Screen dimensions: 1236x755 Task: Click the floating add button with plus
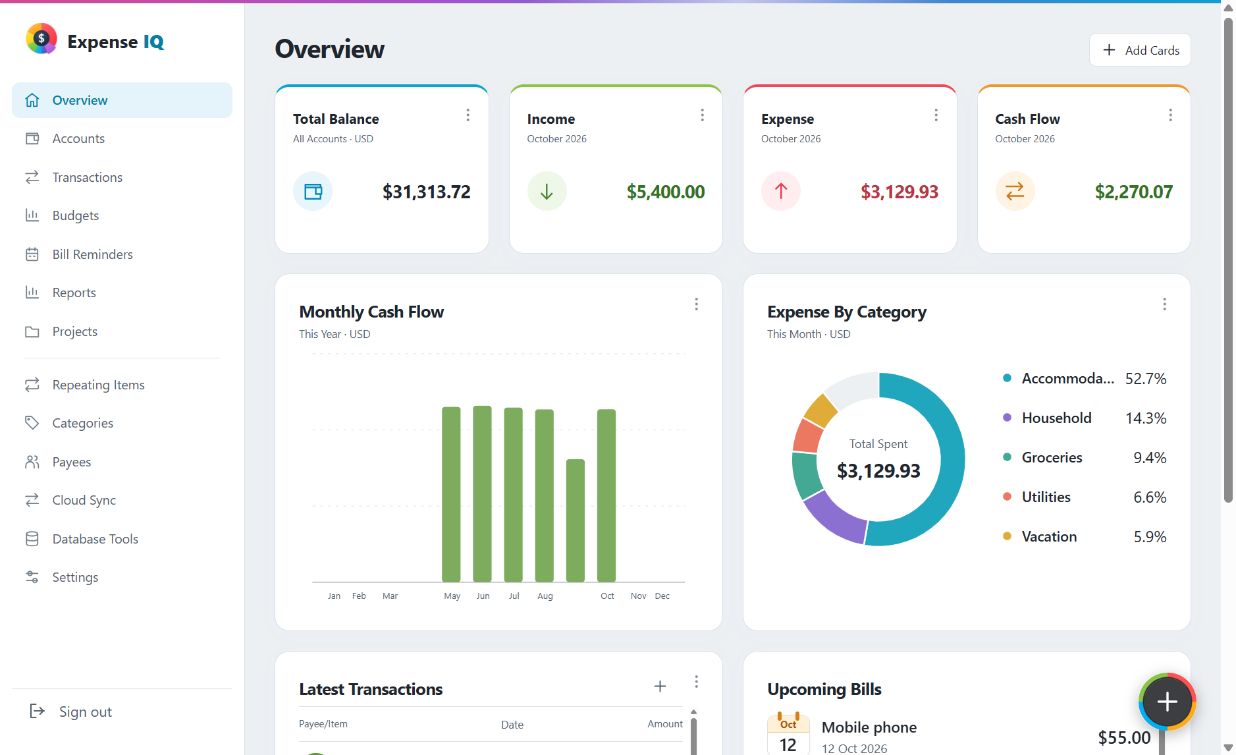coord(1167,702)
